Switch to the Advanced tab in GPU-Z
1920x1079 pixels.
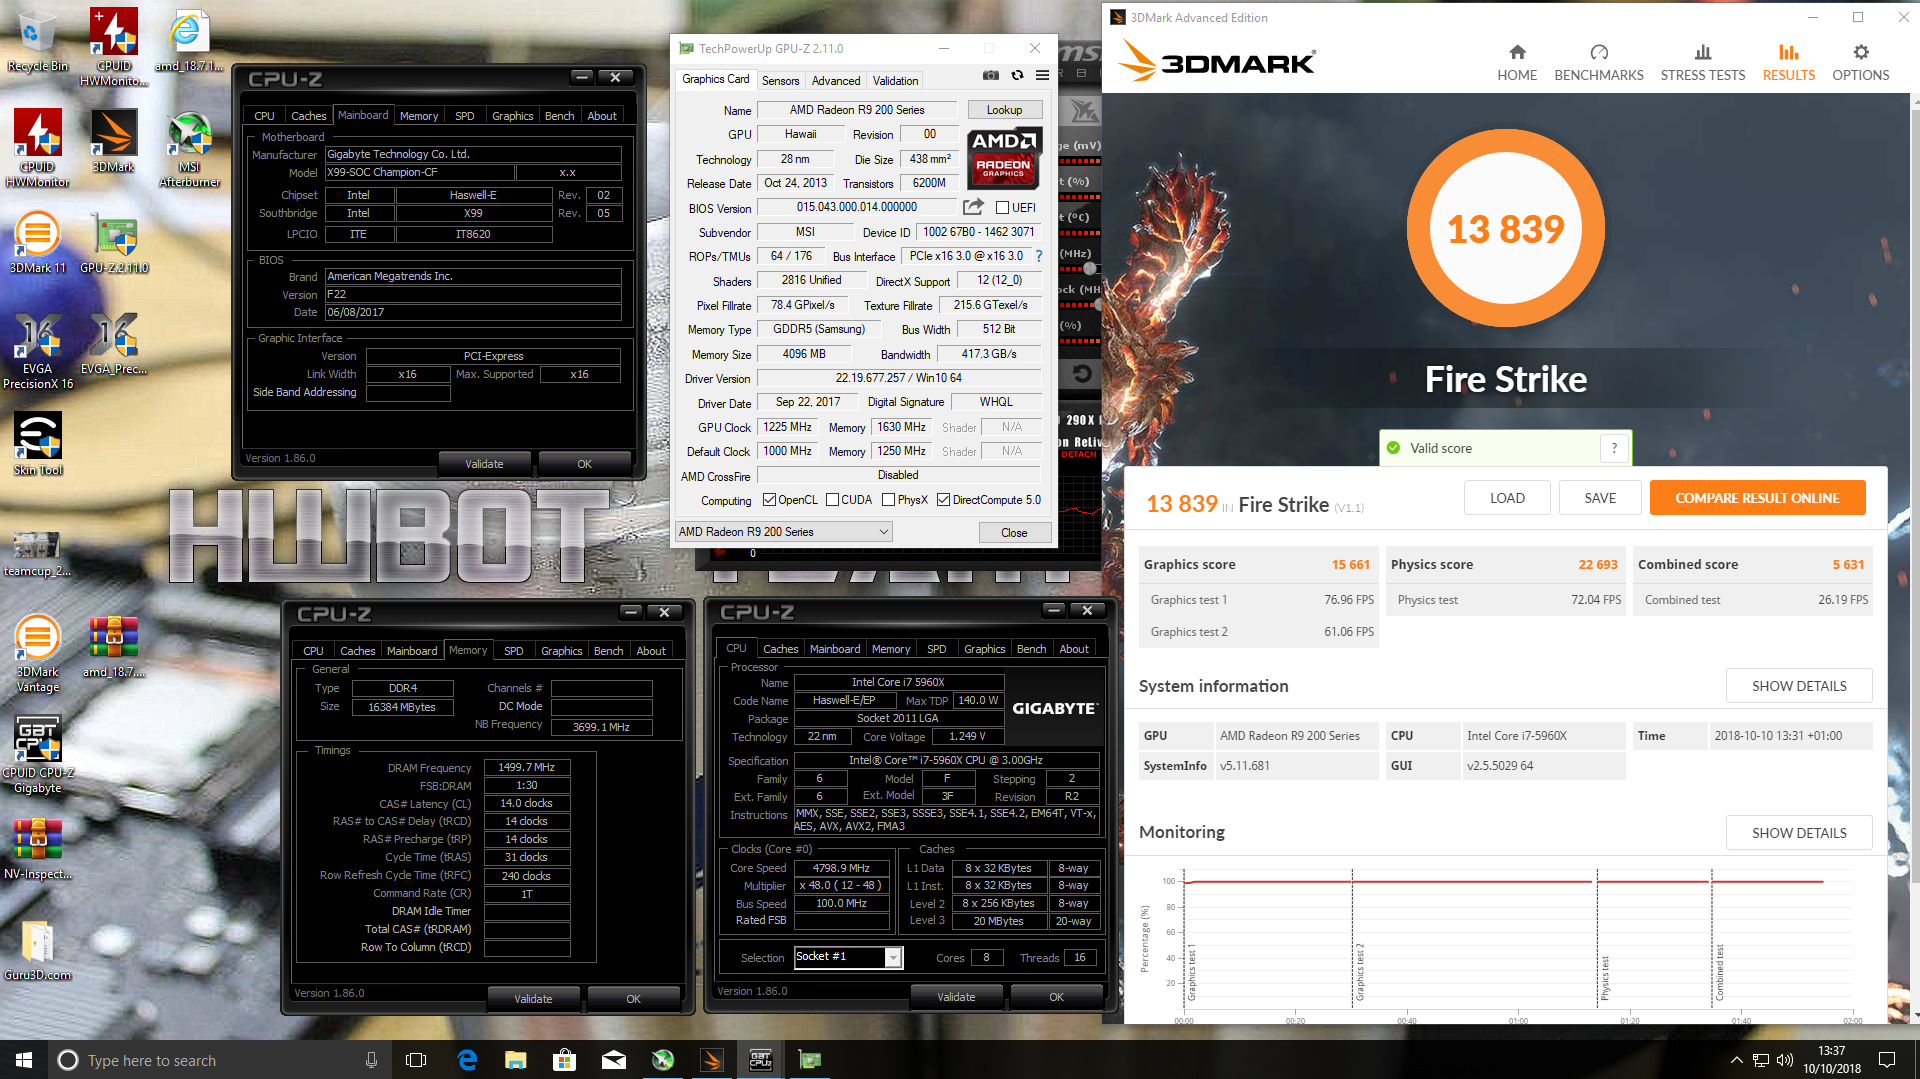point(835,81)
